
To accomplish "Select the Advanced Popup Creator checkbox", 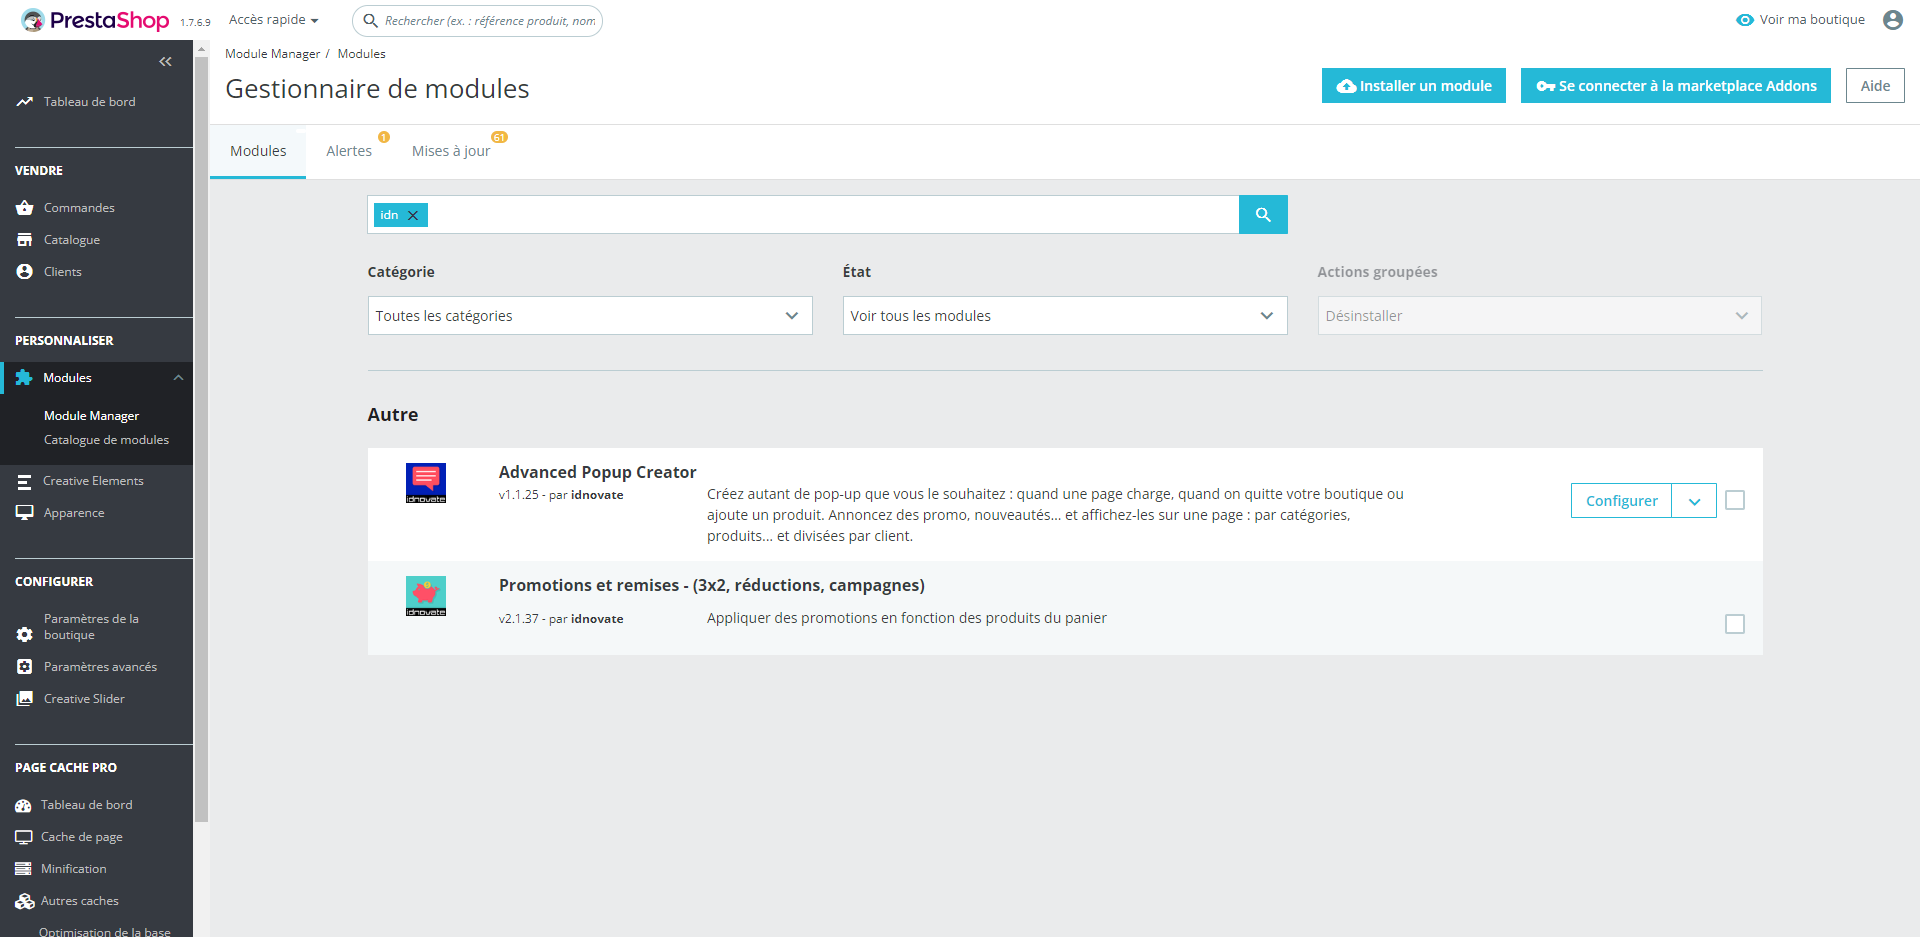I will tap(1735, 500).
